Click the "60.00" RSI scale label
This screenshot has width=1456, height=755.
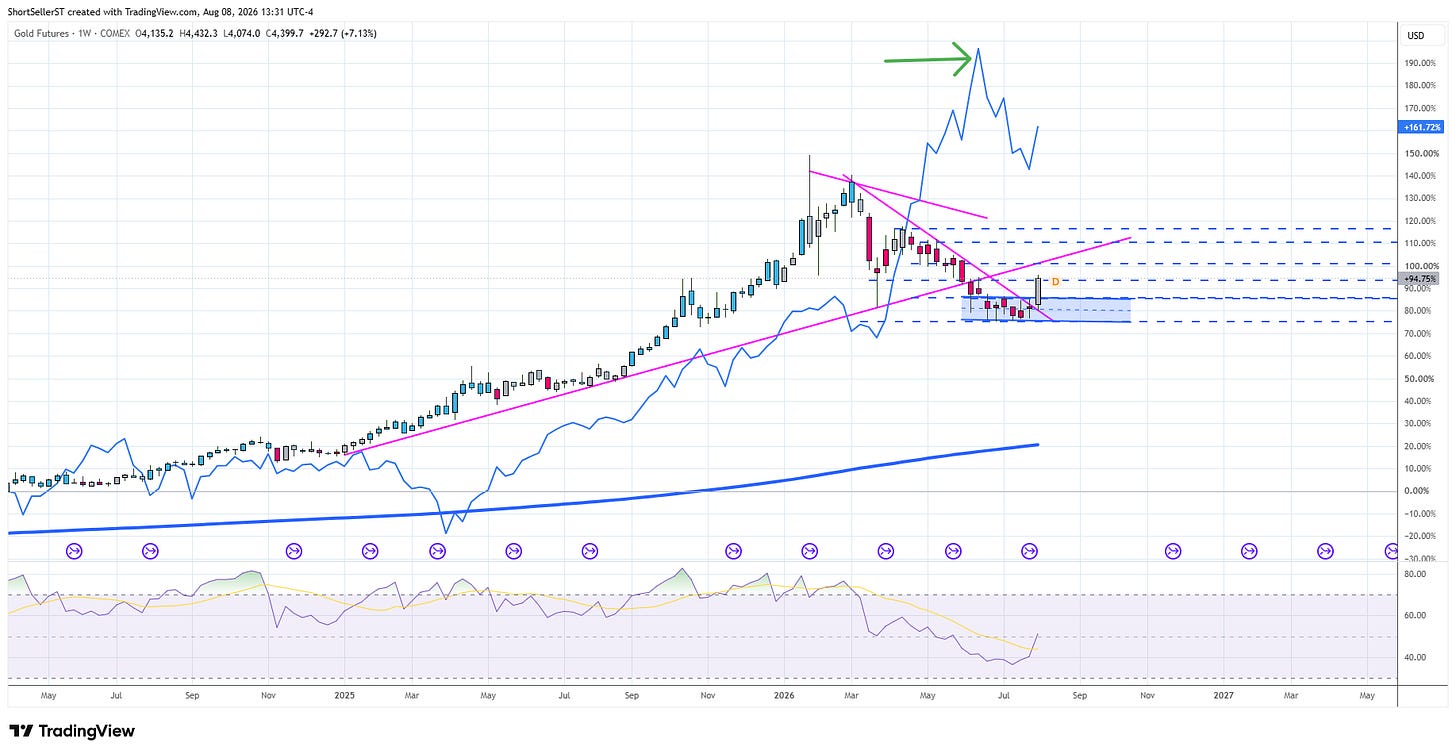point(1416,616)
